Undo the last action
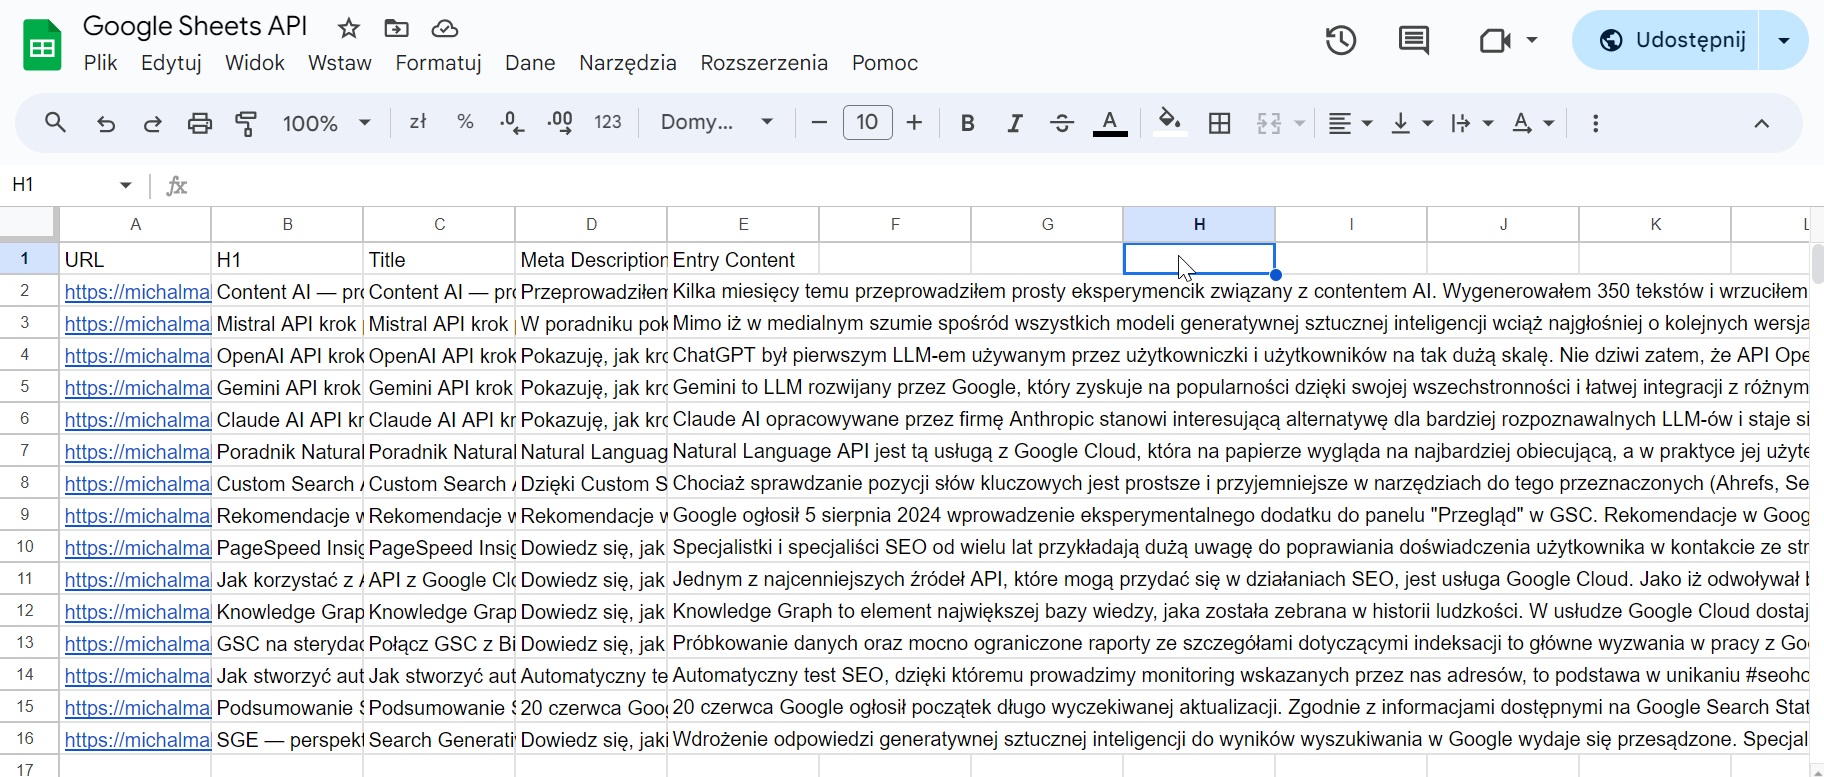Screen dimensions: 1824x777 (106, 123)
